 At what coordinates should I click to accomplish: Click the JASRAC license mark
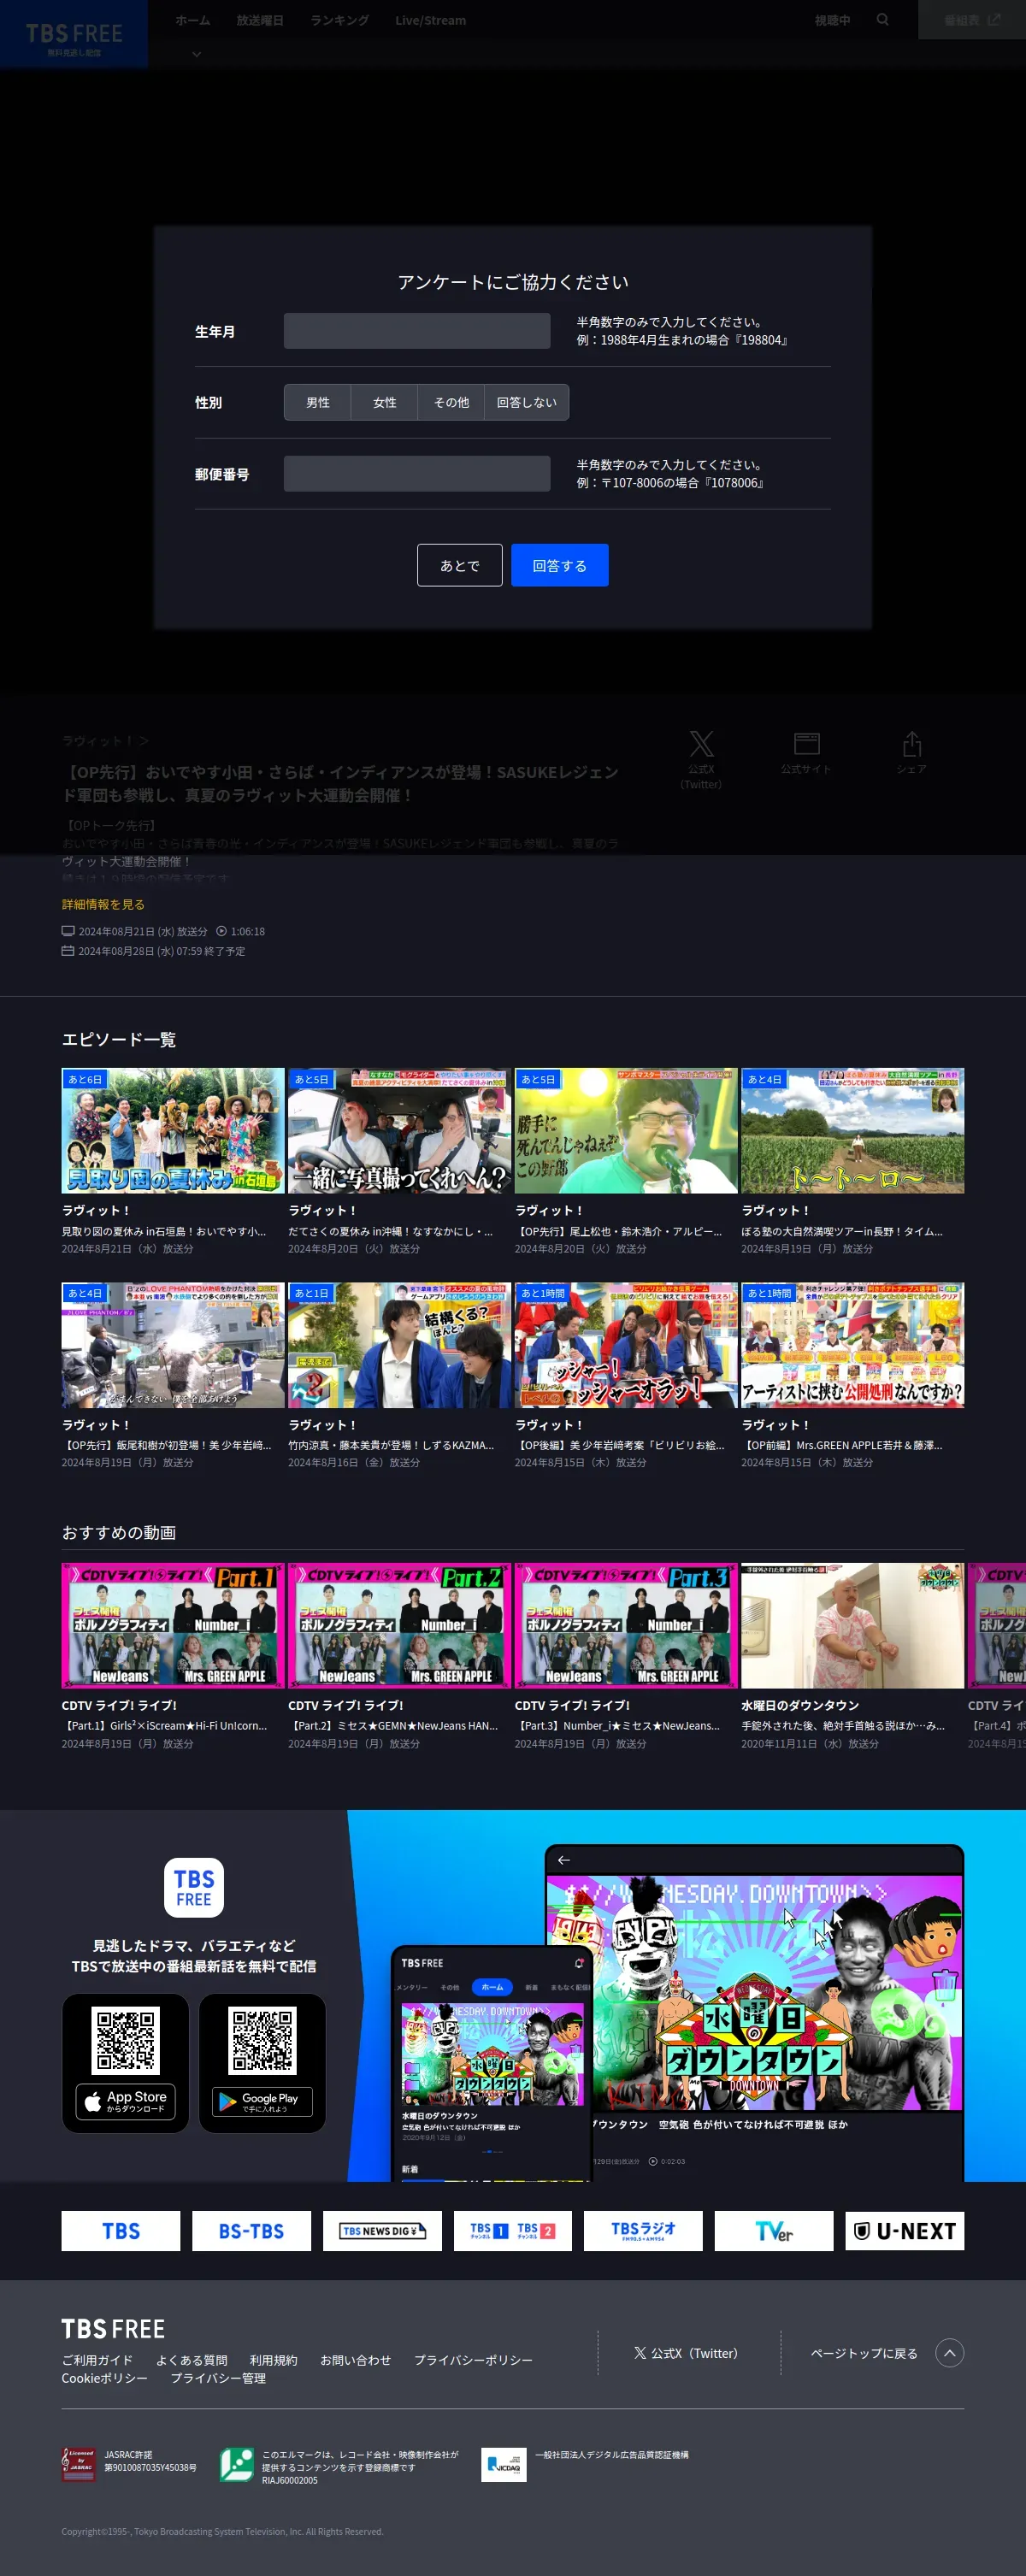79,2465
